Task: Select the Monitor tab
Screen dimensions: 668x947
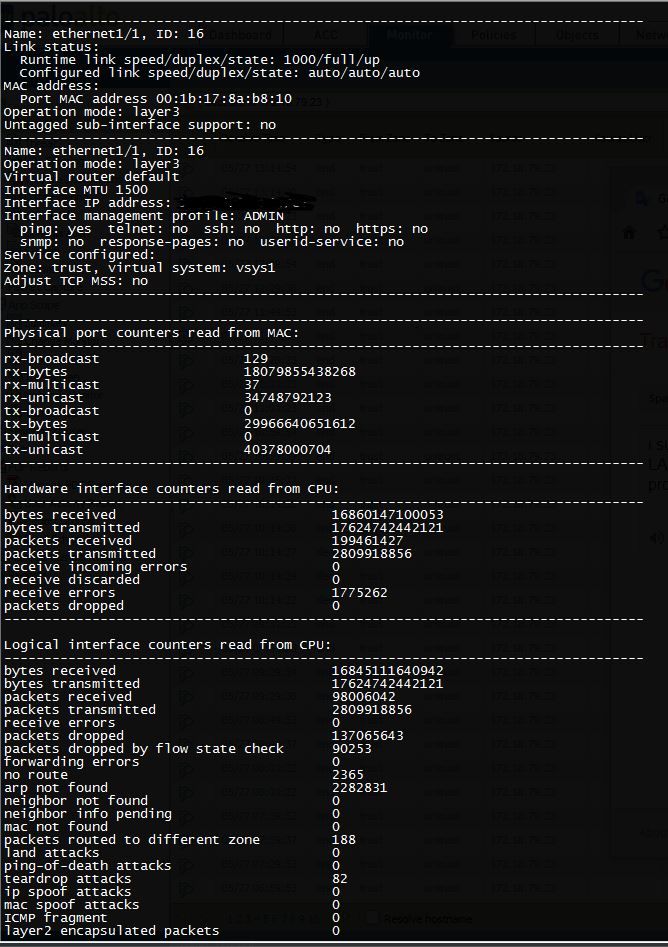Action: (410, 35)
